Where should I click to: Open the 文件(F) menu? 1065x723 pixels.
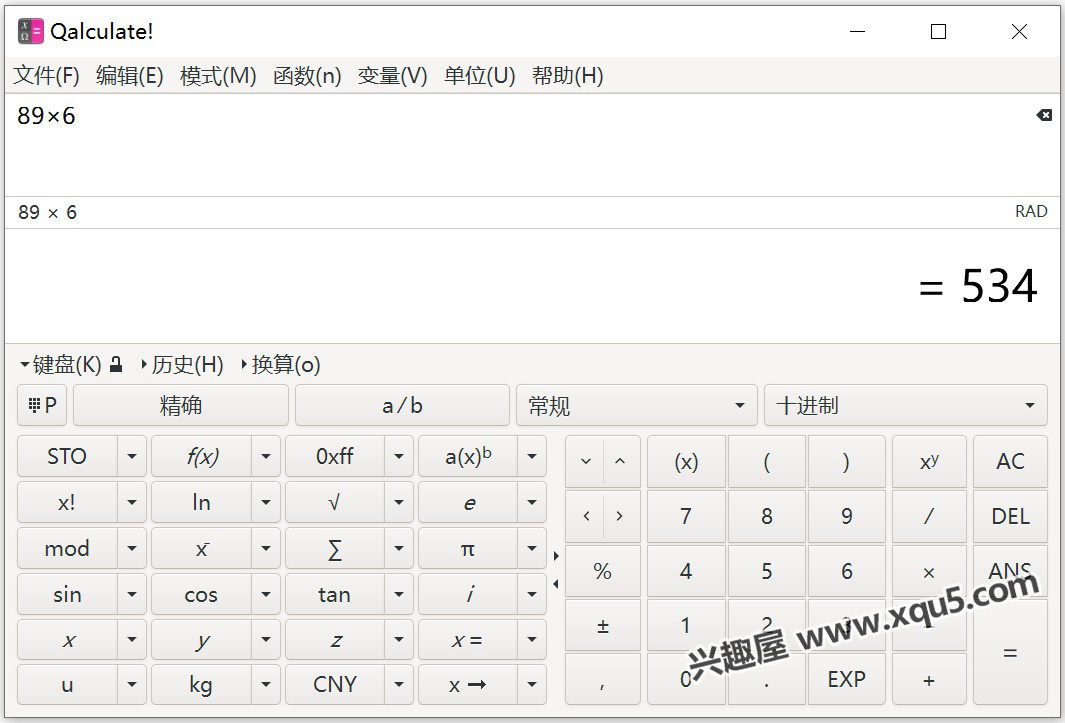(x=46, y=75)
